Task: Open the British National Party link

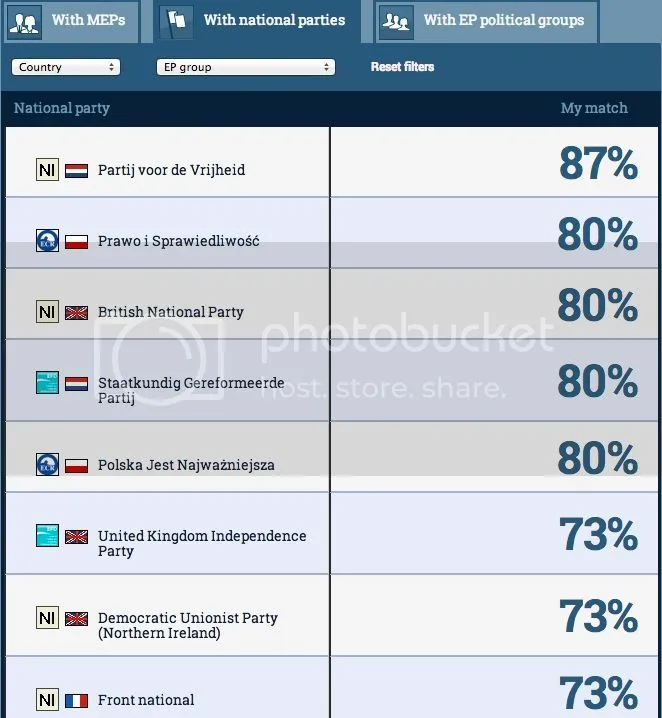Action: pyautogui.click(x=171, y=312)
